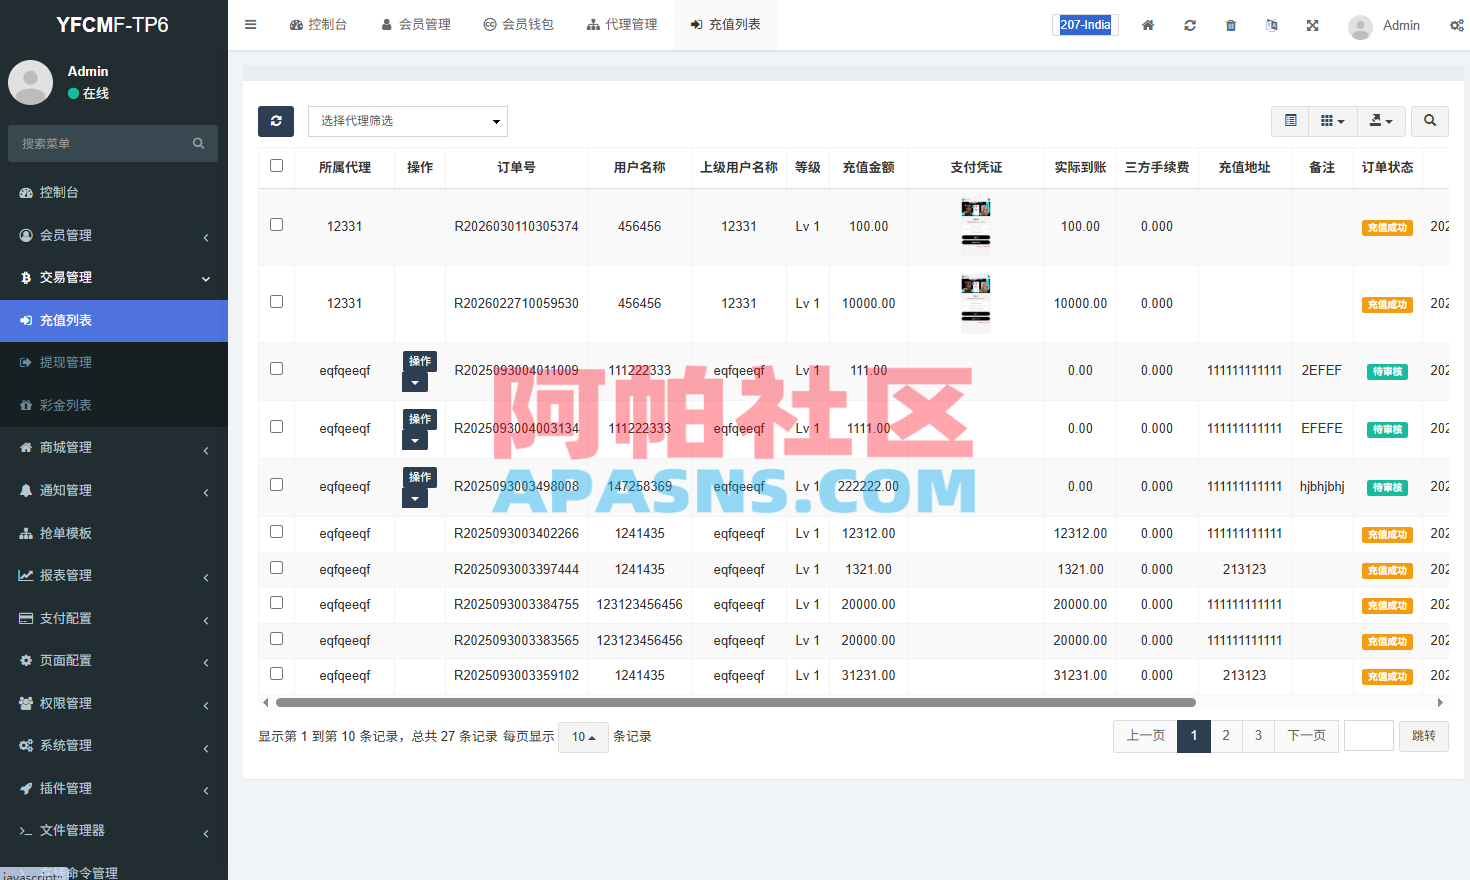The image size is (1470, 880).
Task: Switch to the 控制台 top tab
Action: [318, 25]
